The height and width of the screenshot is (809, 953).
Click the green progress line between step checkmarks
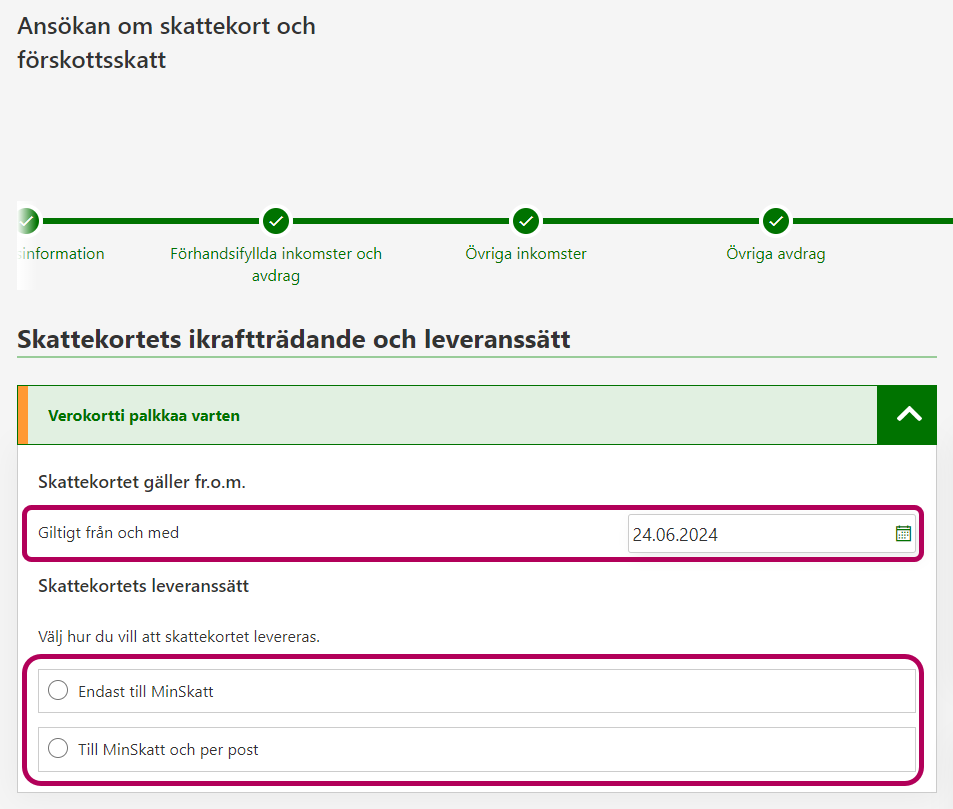(x=400, y=220)
